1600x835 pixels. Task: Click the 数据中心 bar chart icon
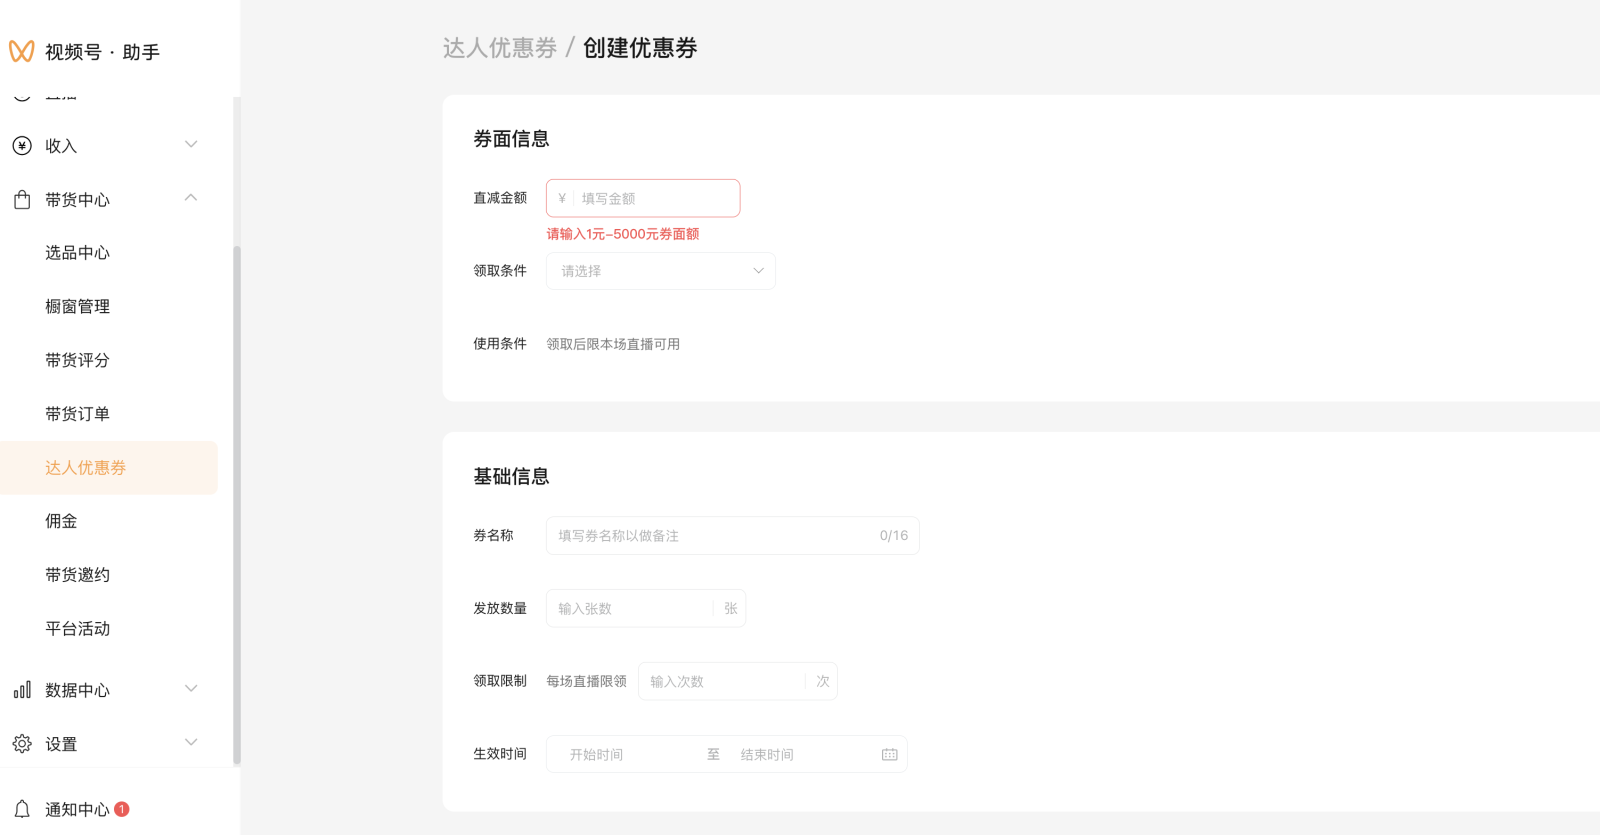tap(22, 690)
